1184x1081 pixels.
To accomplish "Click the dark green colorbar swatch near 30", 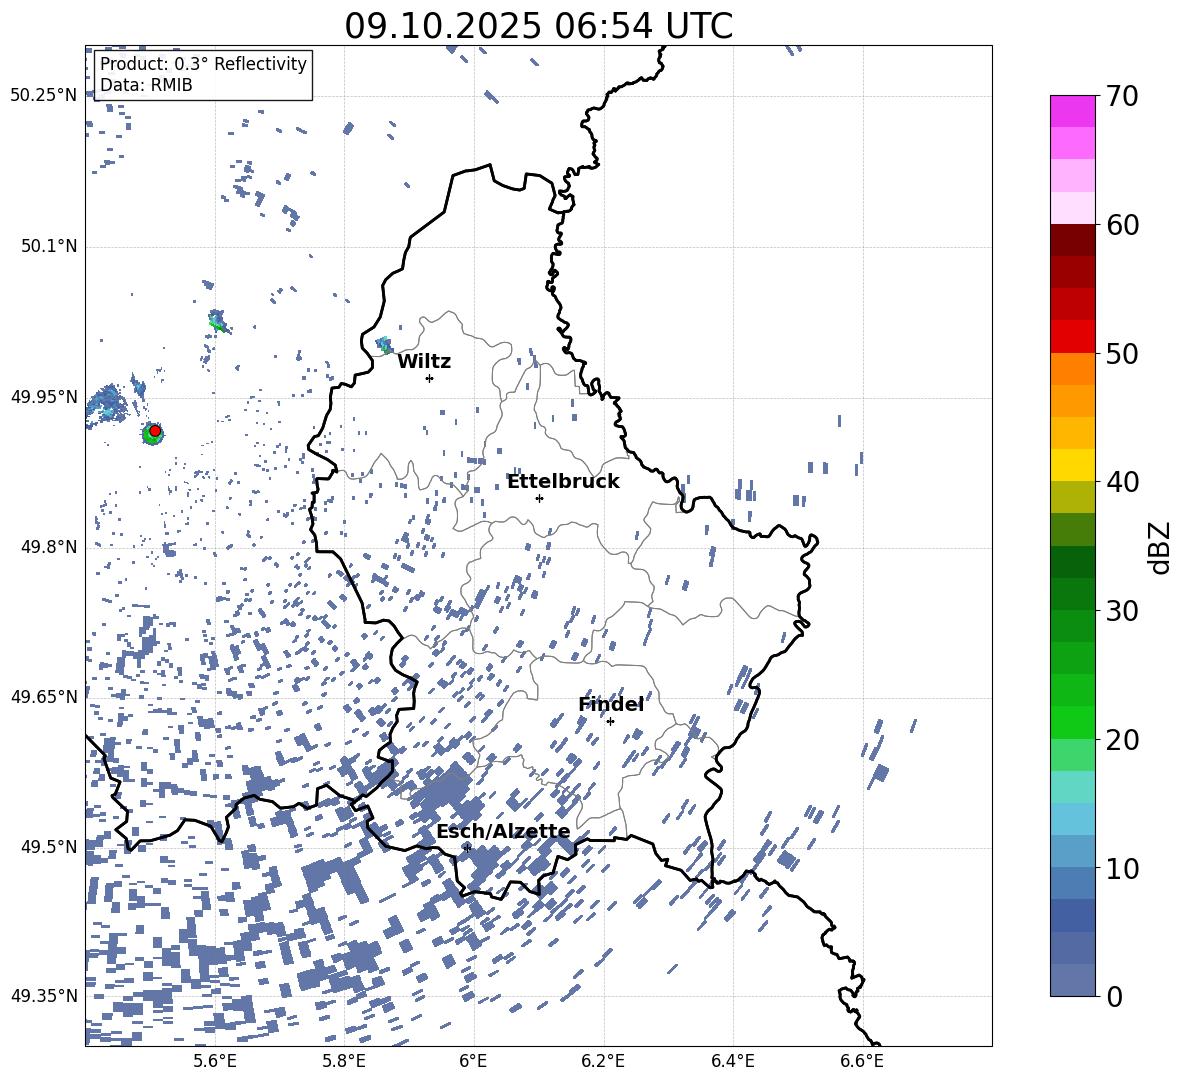I will [1072, 594].
